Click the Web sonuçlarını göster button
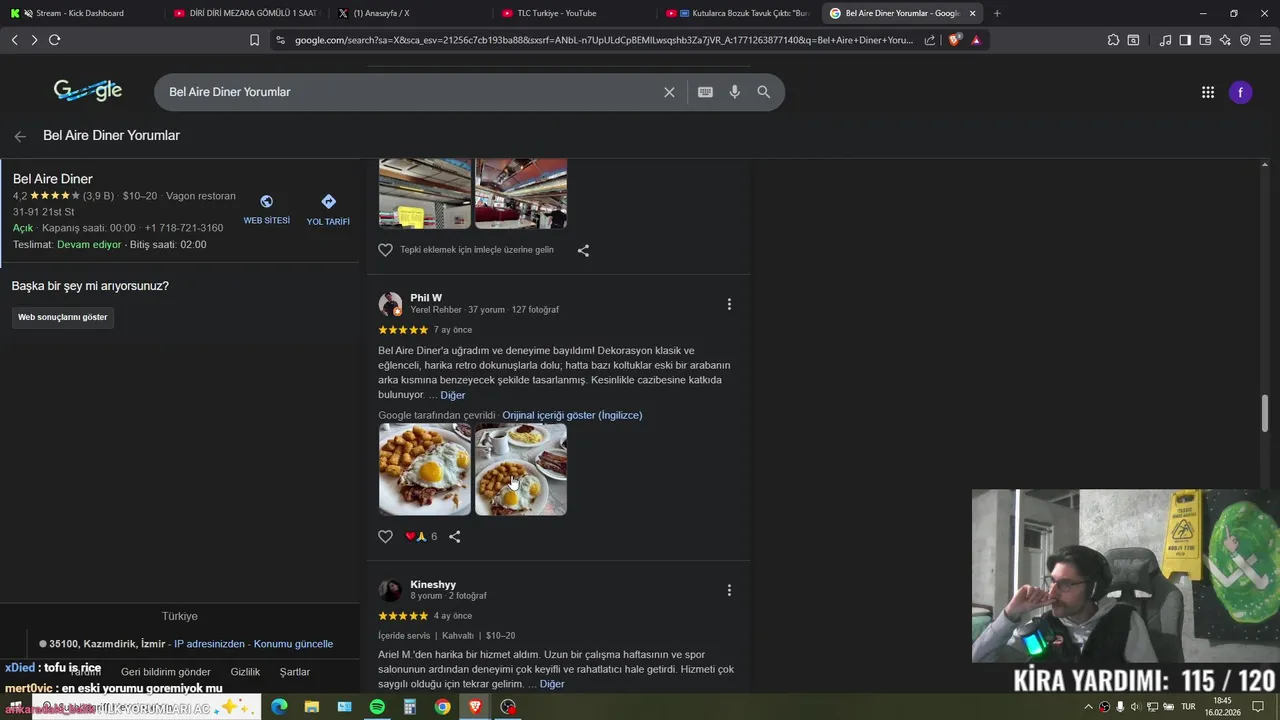The image size is (1280, 720). [x=62, y=317]
